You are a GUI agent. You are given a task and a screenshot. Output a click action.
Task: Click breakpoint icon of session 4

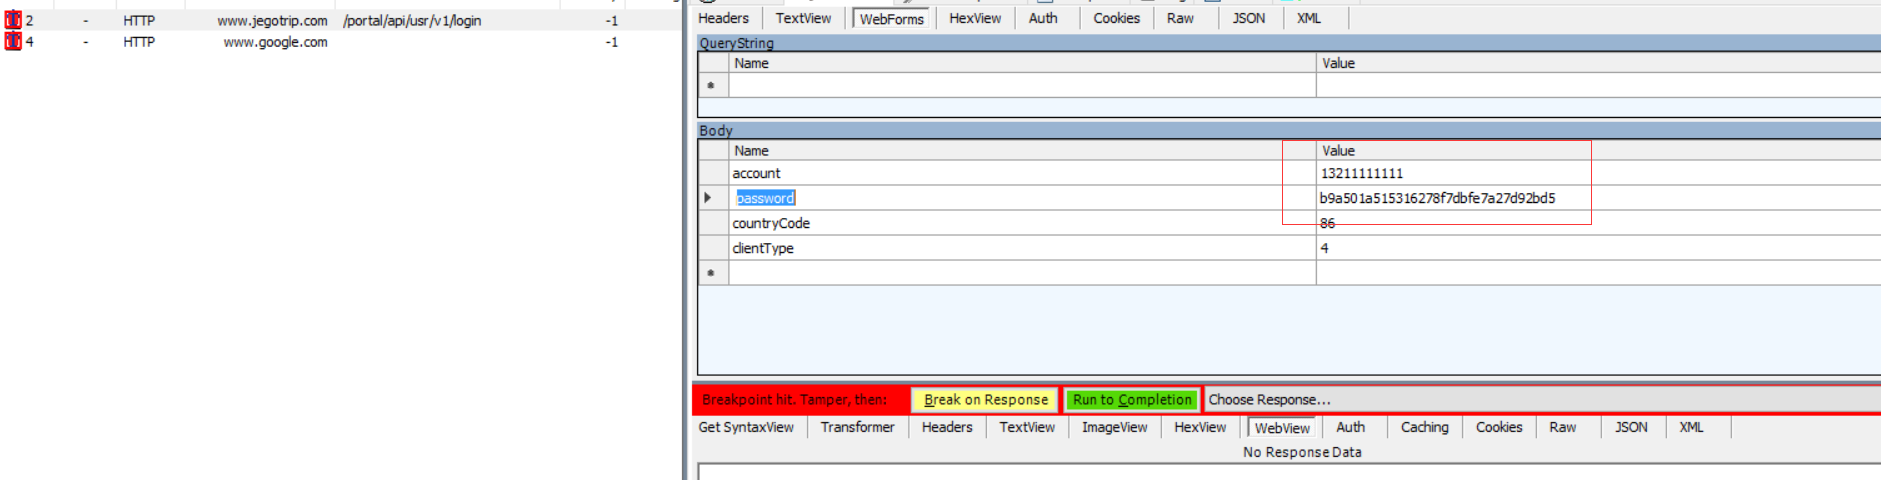pyautogui.click(x=13, y=41)
